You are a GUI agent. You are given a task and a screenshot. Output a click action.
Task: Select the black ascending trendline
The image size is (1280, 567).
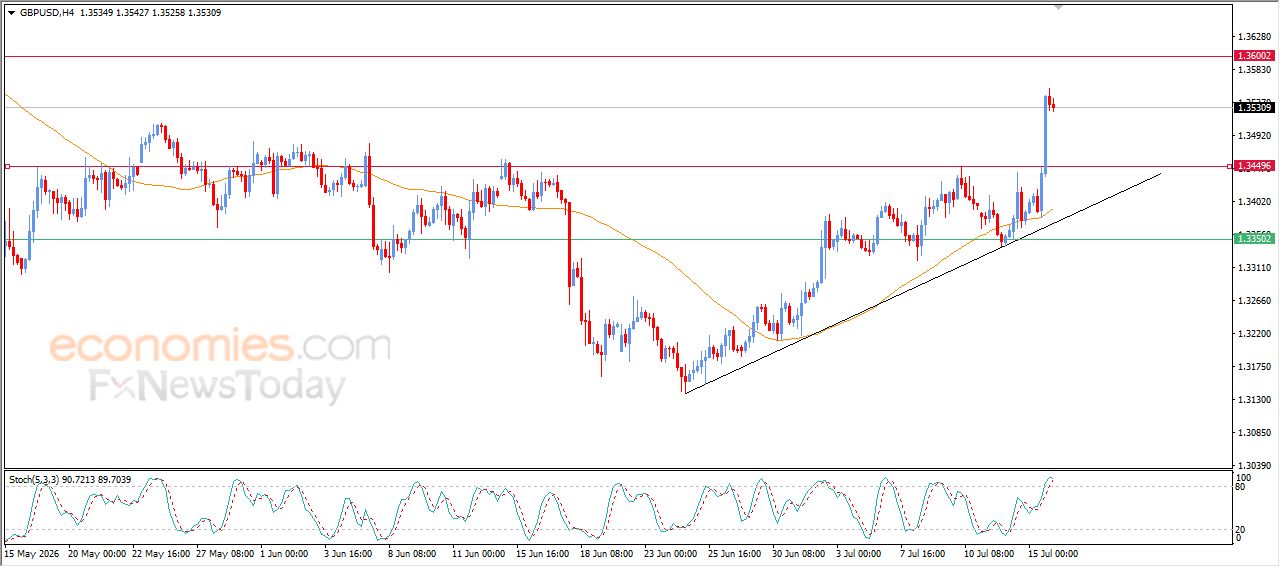pyautogui.click(x=923, y=282)
